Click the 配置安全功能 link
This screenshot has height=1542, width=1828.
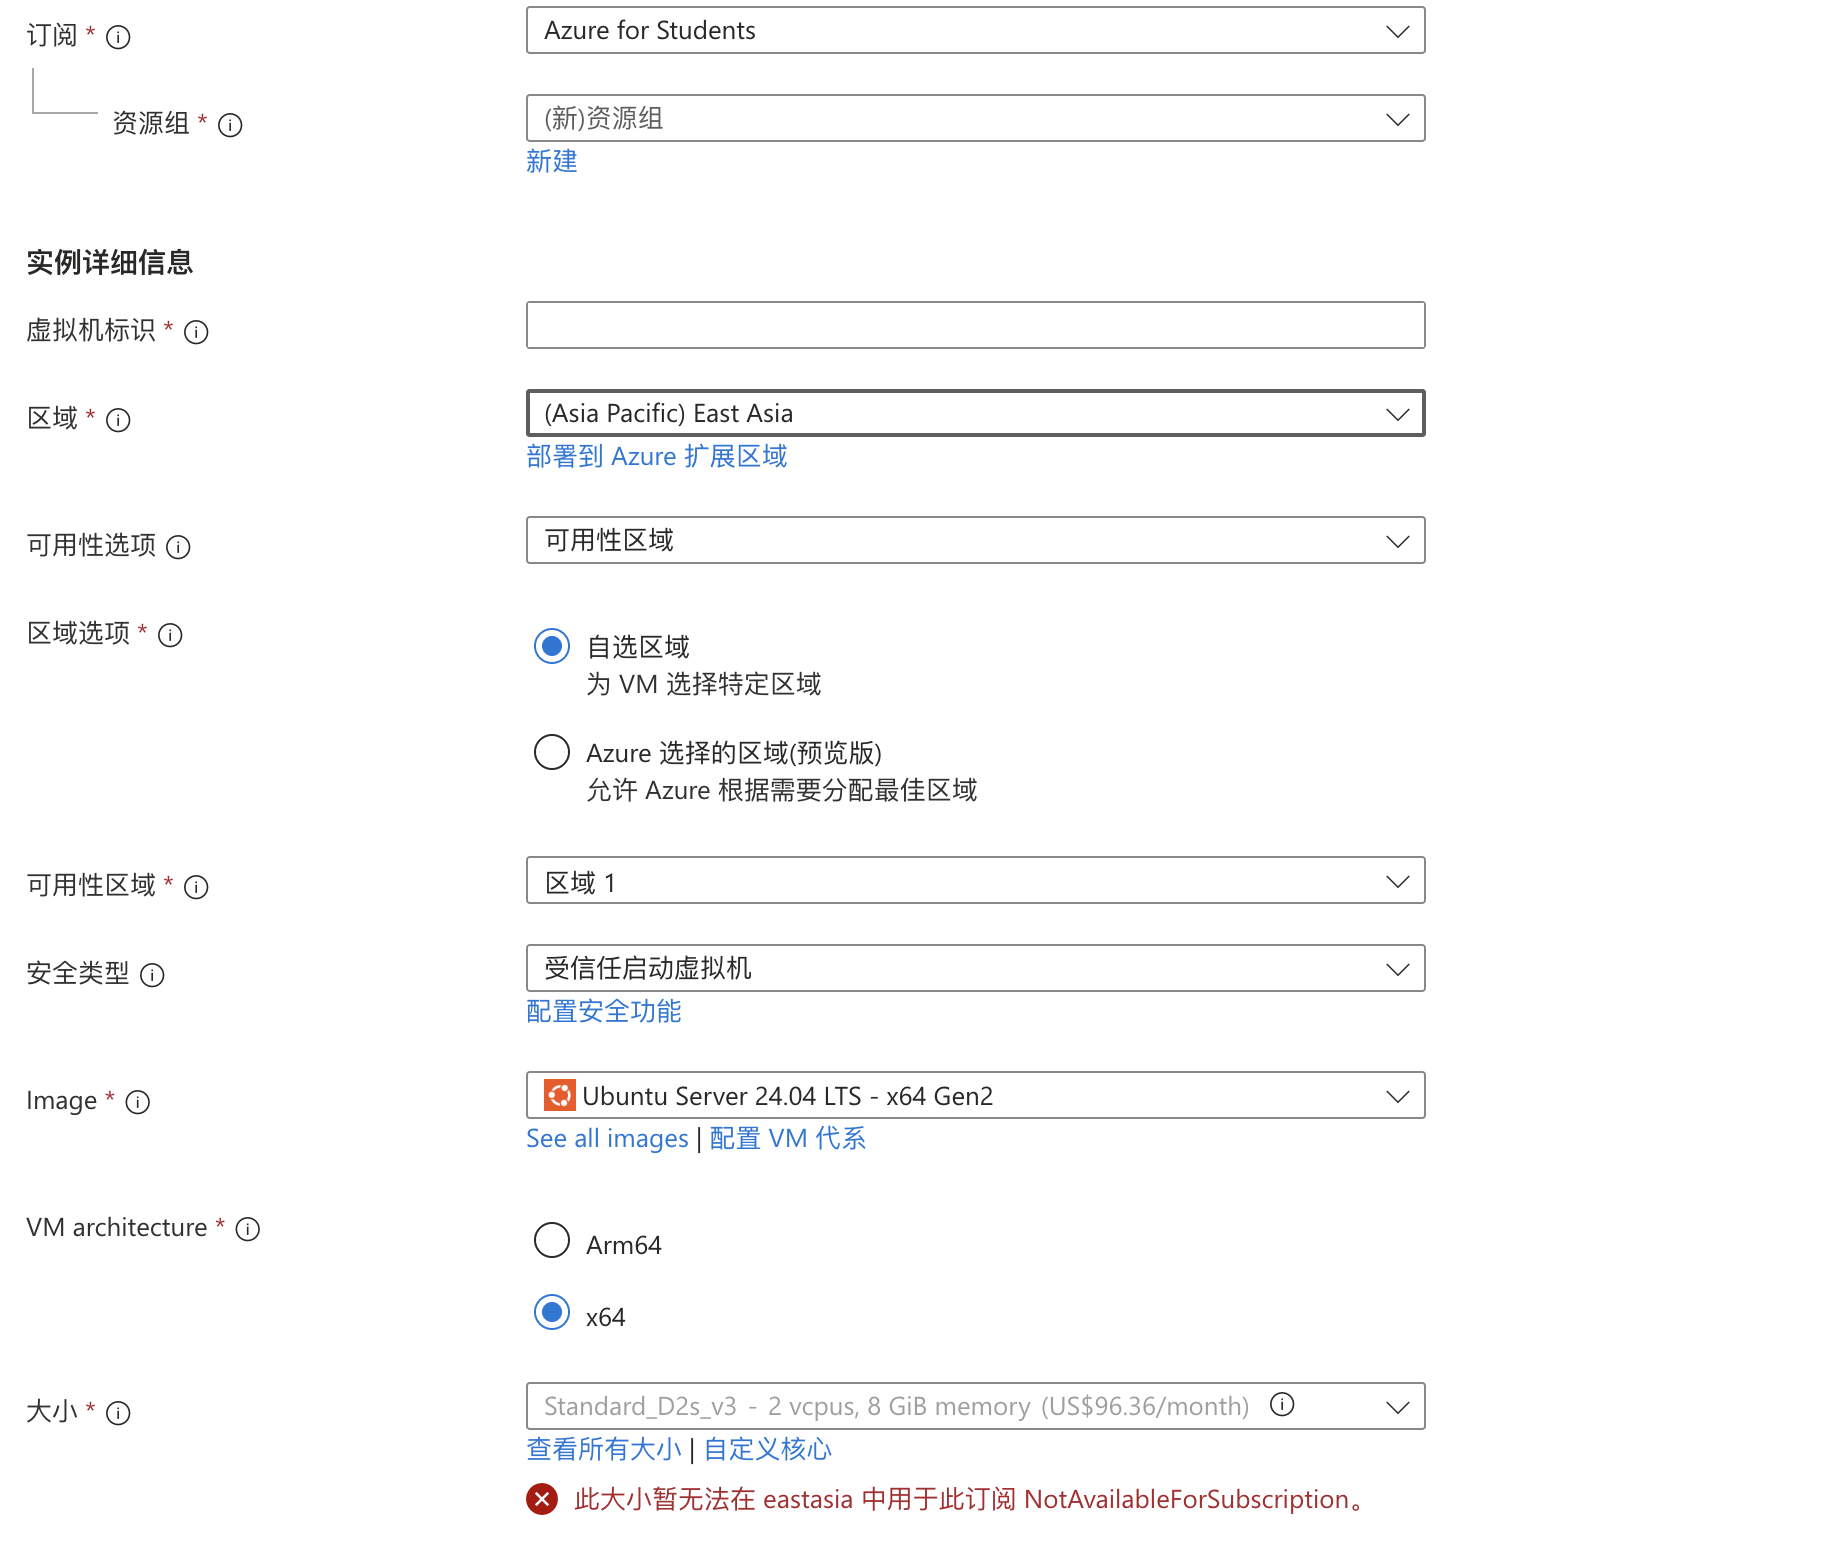[x=604, y=1011]
